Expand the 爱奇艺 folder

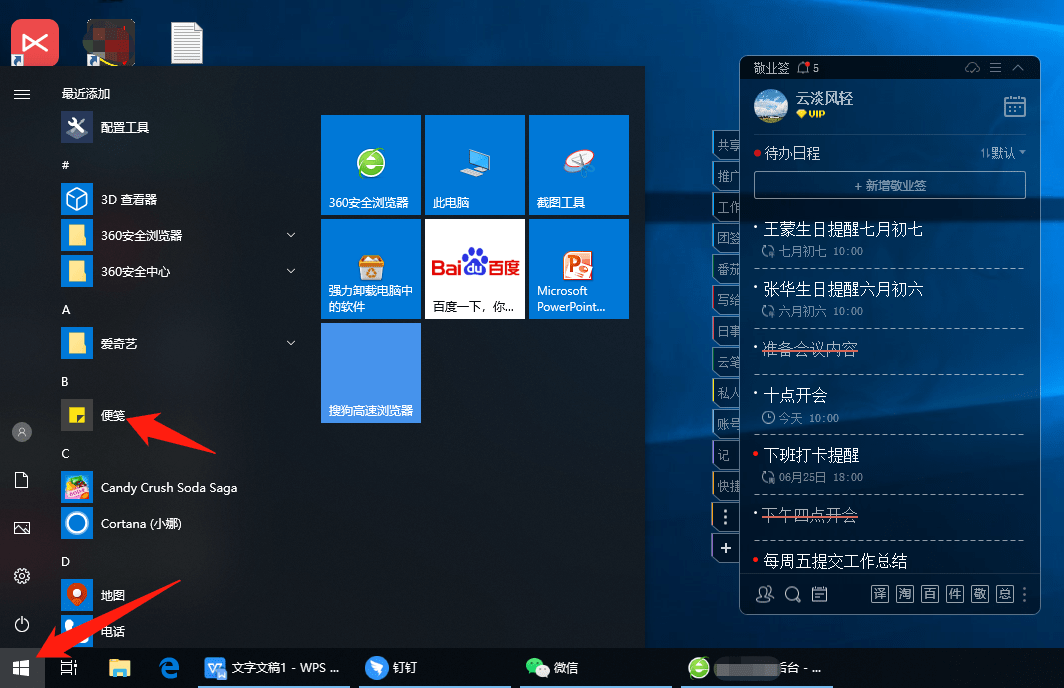tap(291, 343)
